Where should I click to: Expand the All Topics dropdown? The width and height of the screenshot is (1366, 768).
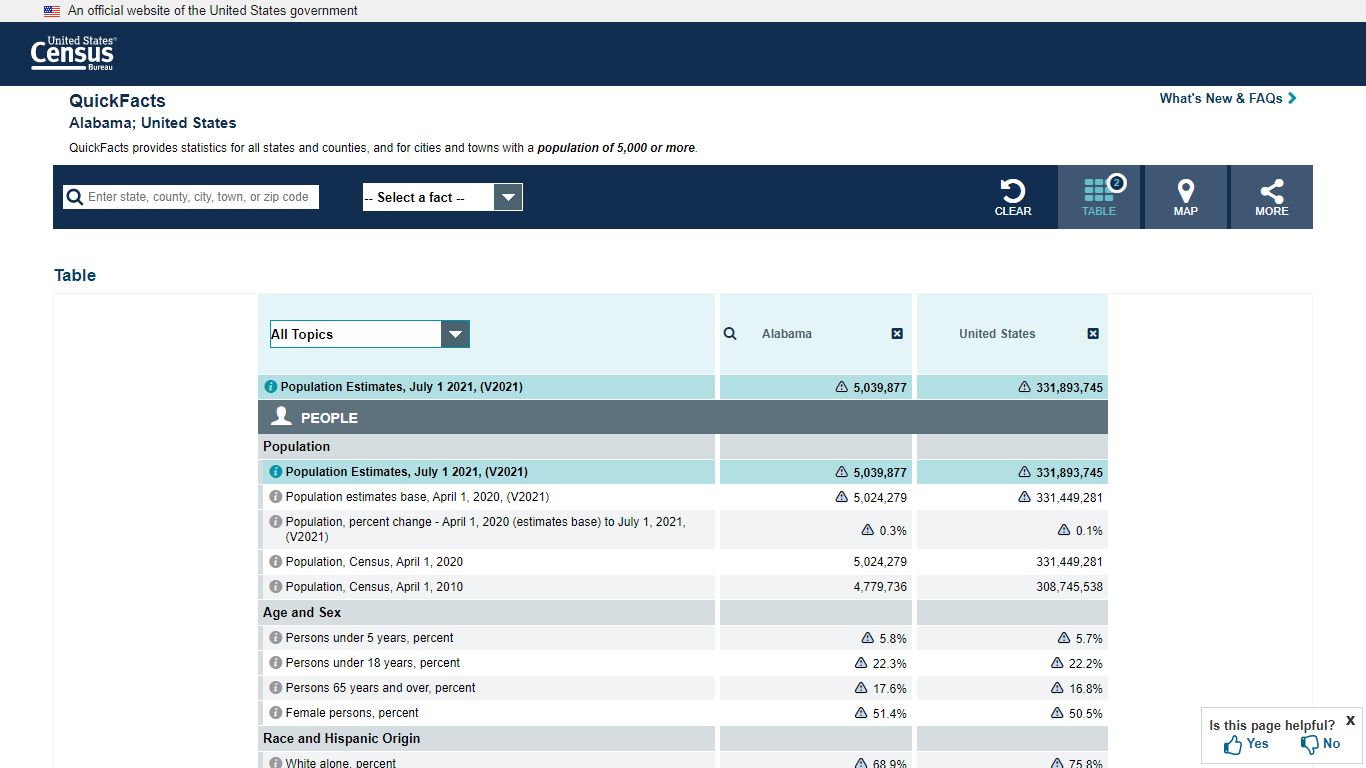(369, 334)
